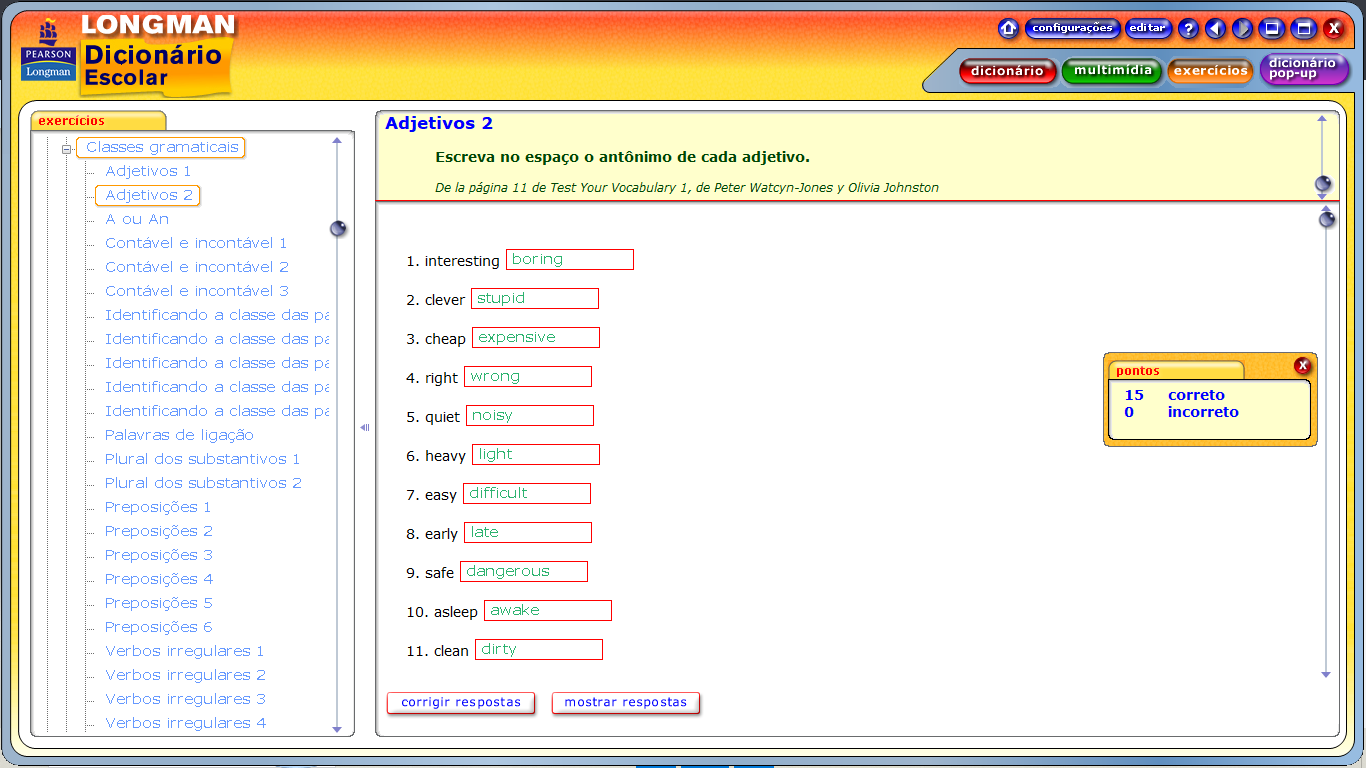The width and height of the screenshot is (1366, 768).
Task: Open Preposições 4 exercise
Action: (x=159, y=579)
